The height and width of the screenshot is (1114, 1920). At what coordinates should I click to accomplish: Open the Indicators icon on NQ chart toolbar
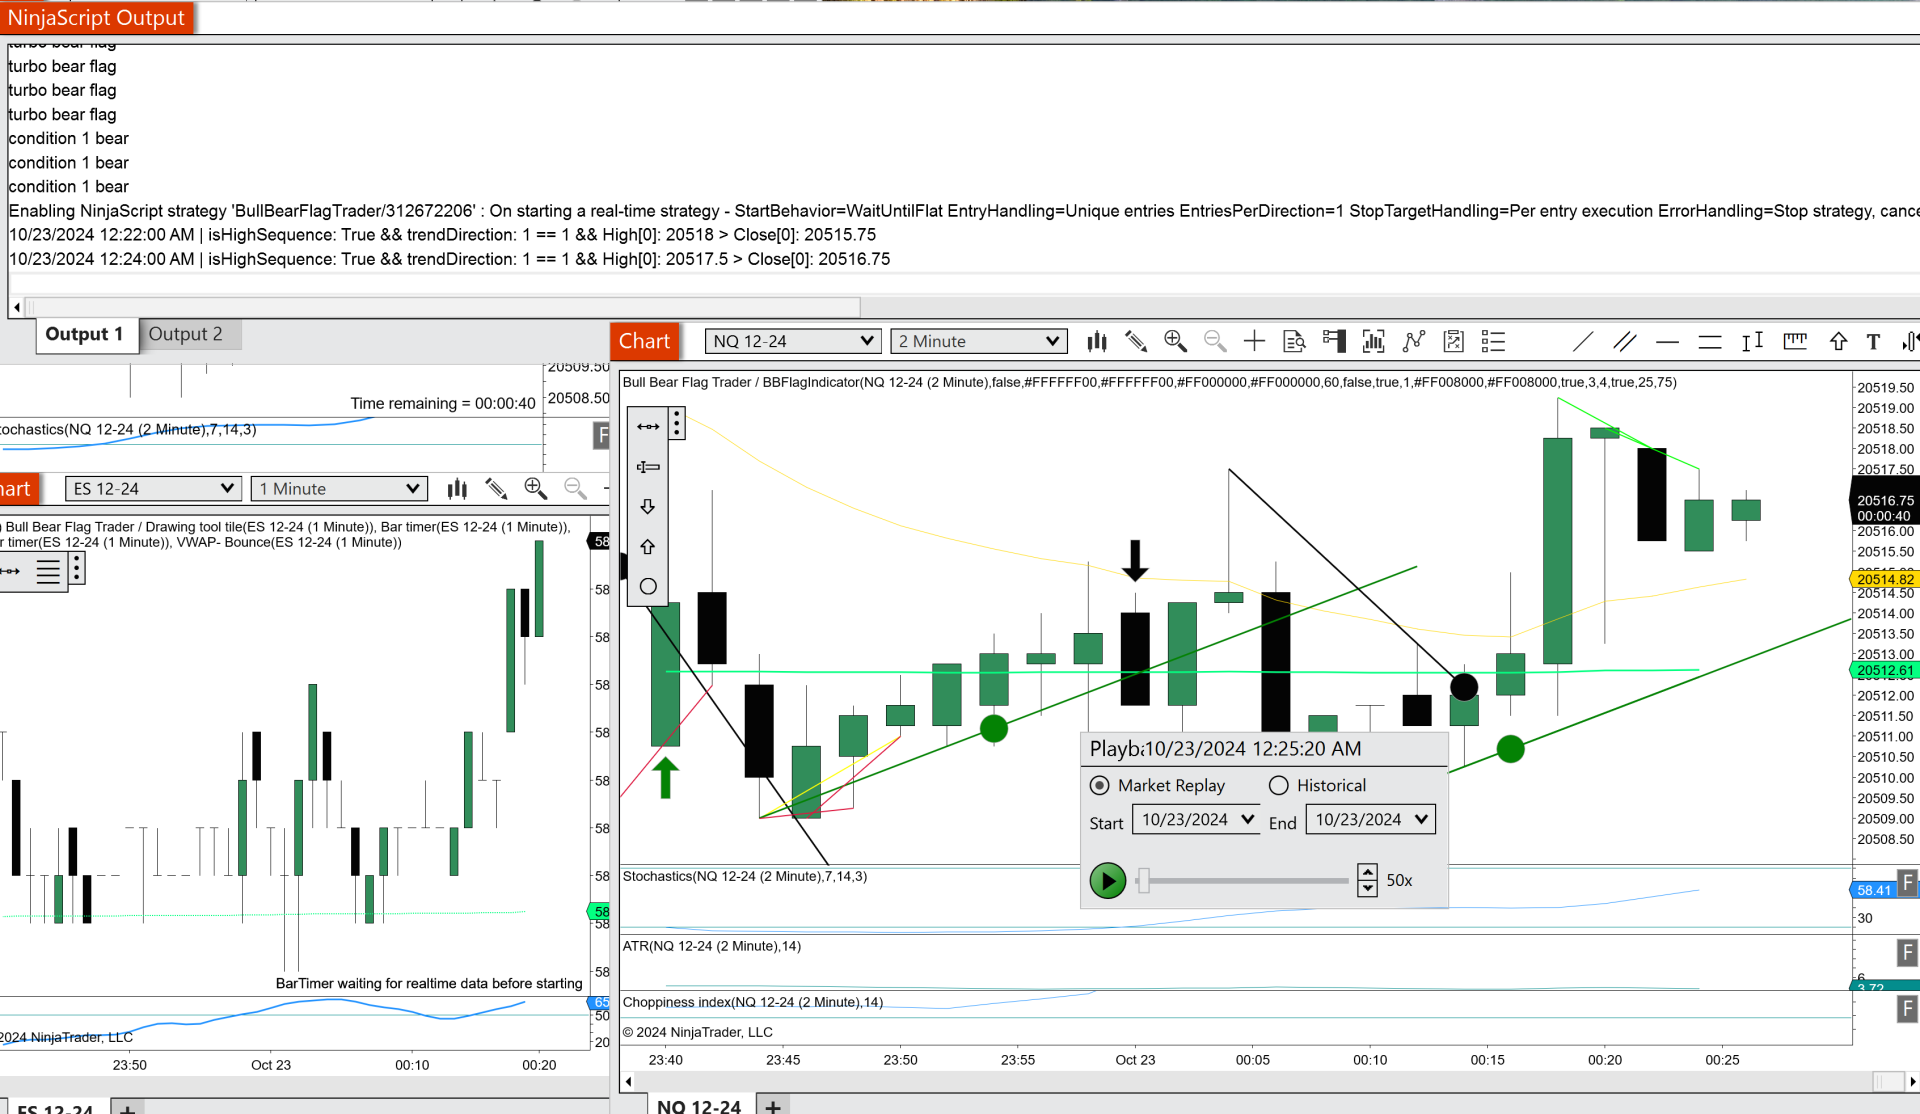[x=1413, y=342]
